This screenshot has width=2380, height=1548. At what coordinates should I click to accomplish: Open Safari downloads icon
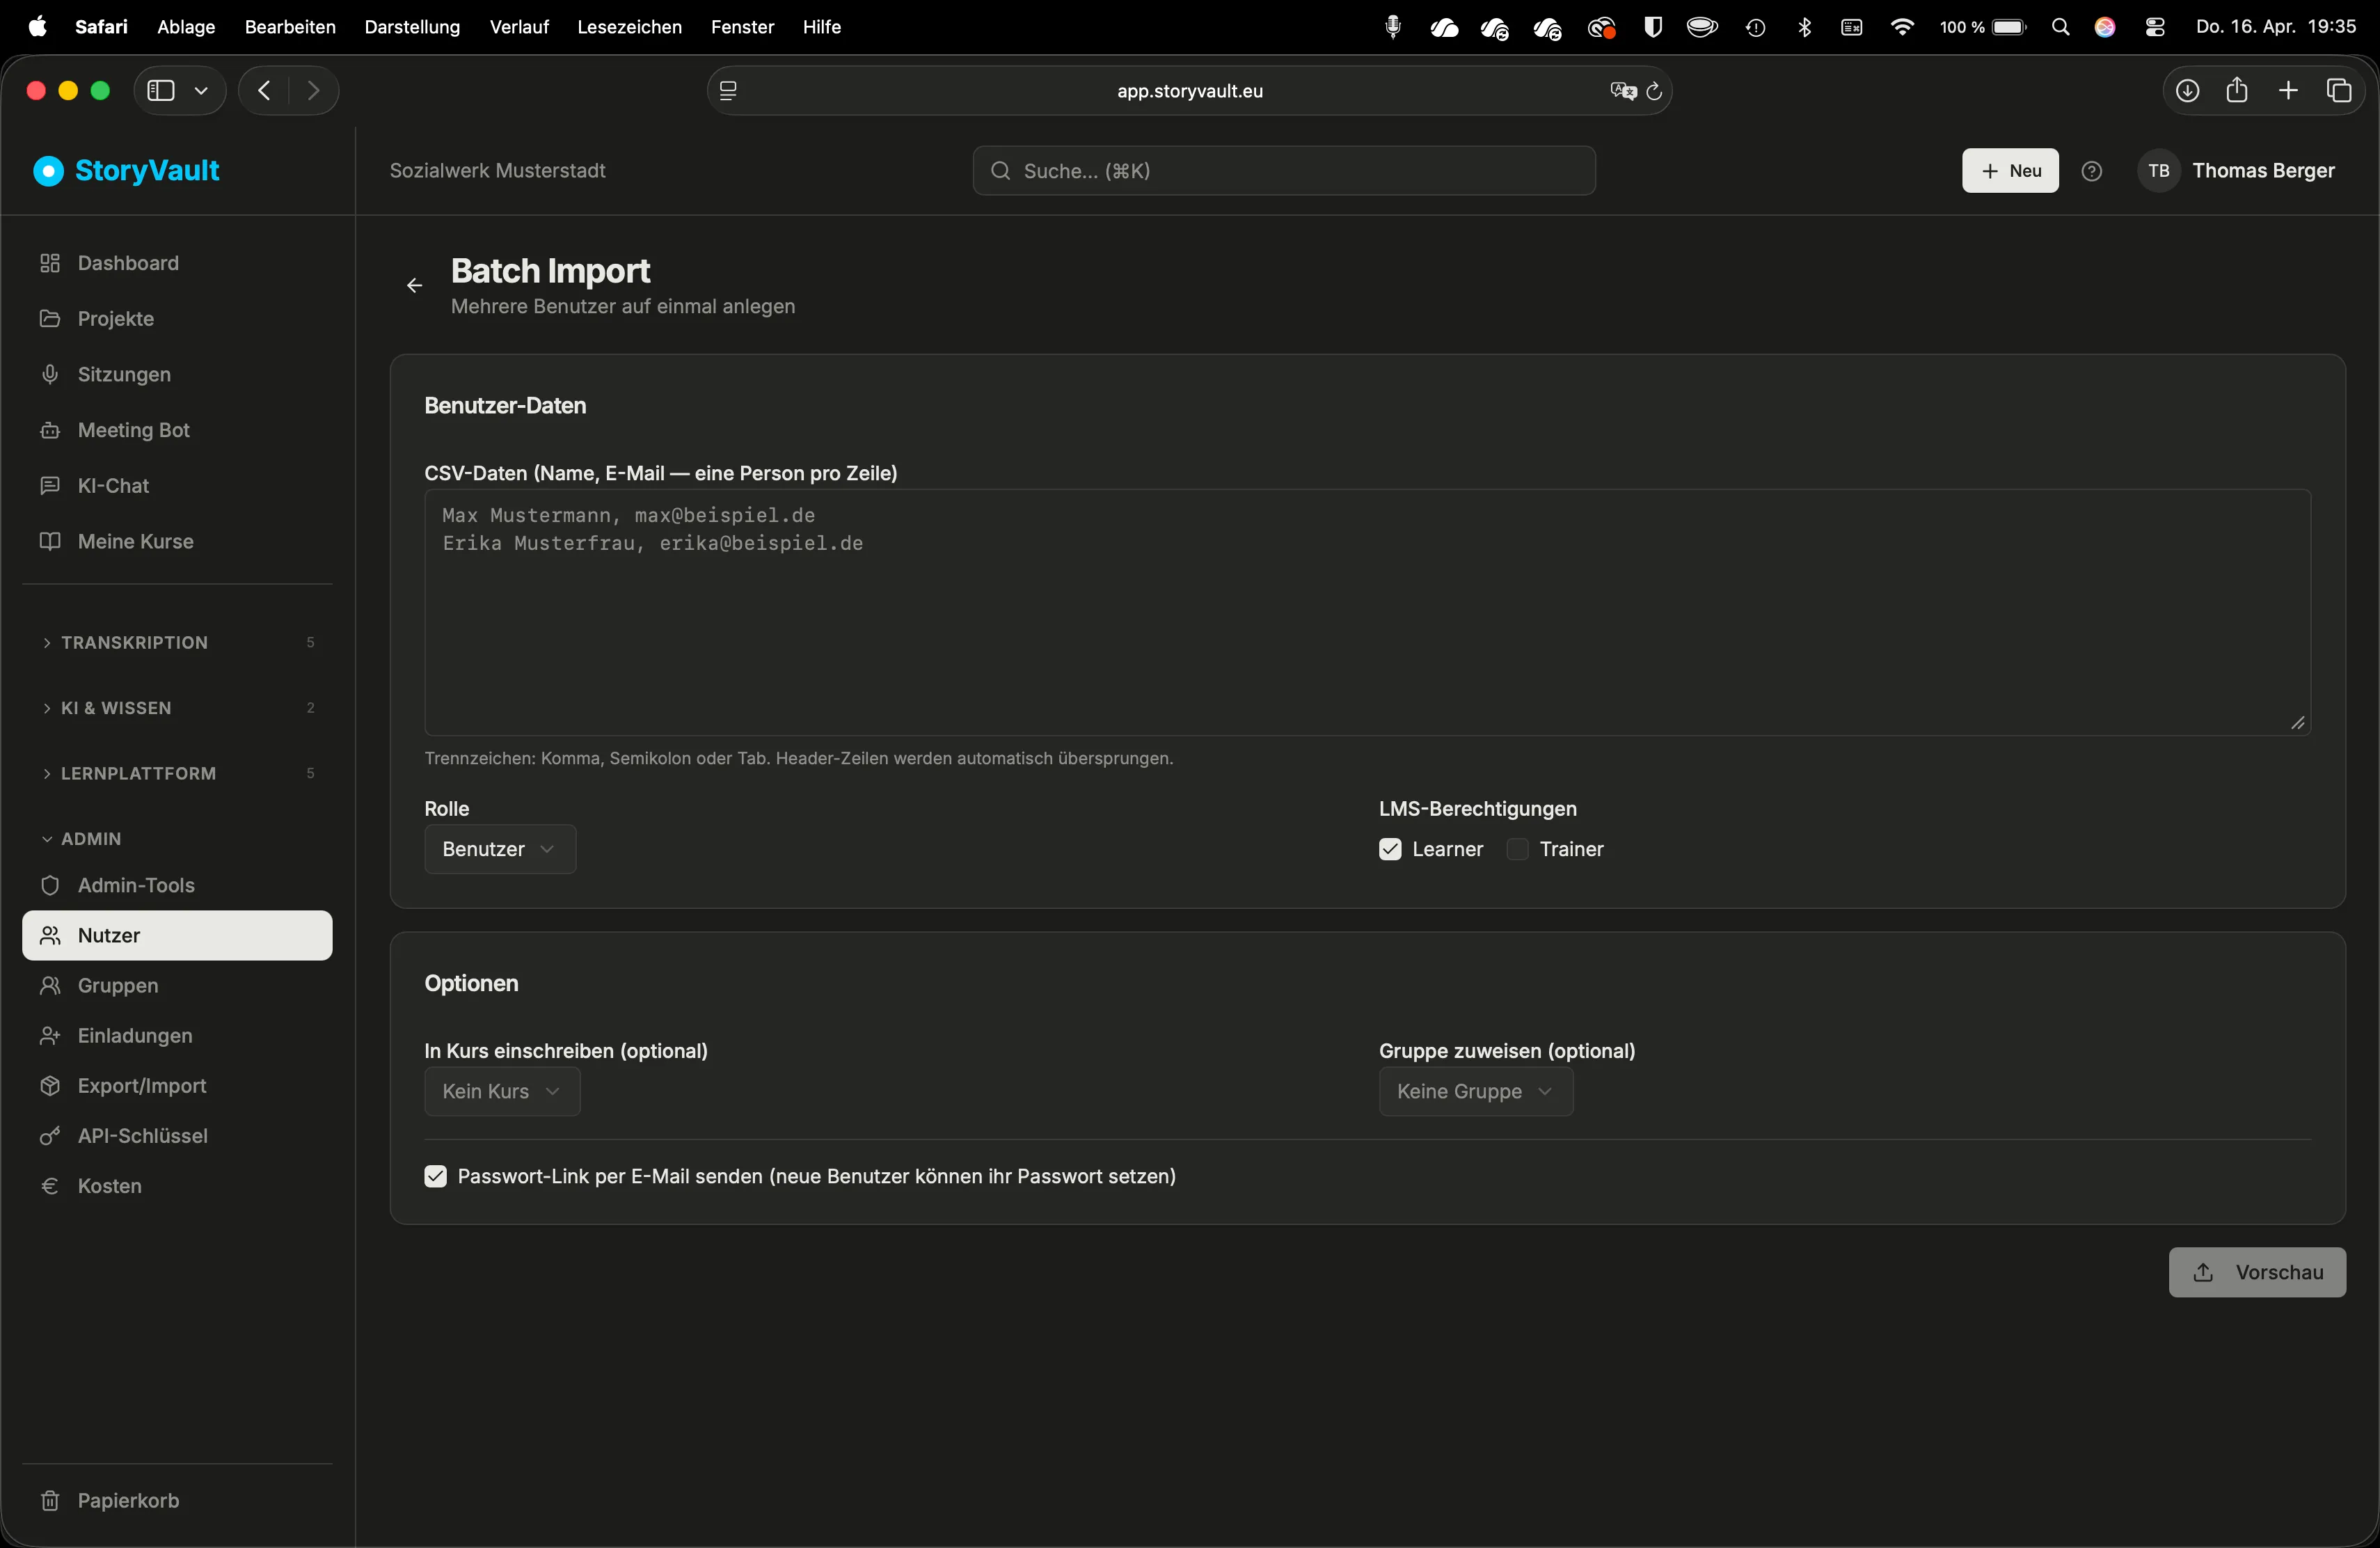(x=2187, y=91)
